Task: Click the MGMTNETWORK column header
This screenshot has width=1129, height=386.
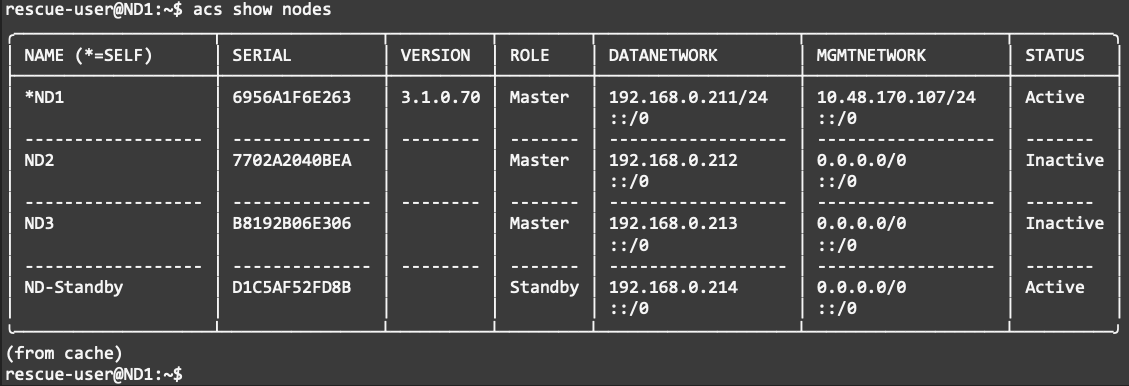Action: click(x=871, y=55)
